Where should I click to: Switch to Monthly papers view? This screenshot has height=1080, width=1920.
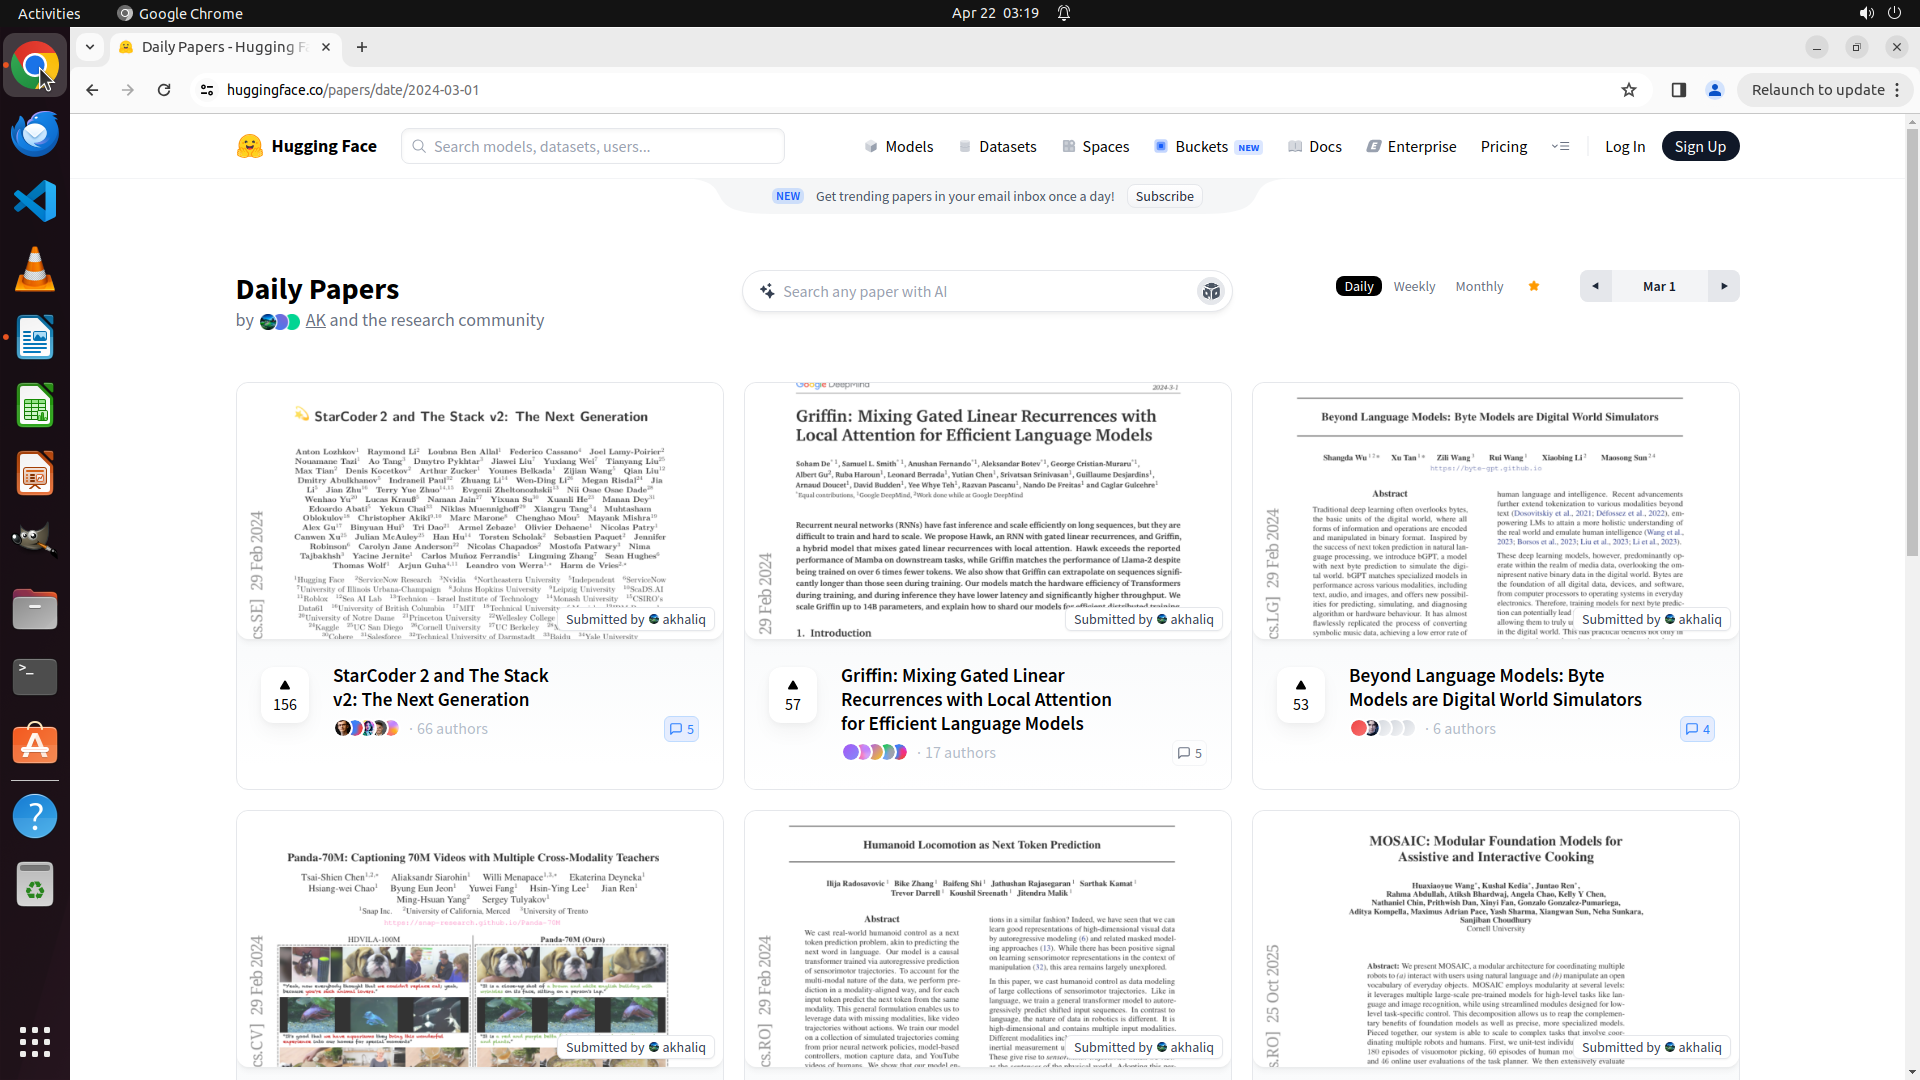click(1479, 286)
